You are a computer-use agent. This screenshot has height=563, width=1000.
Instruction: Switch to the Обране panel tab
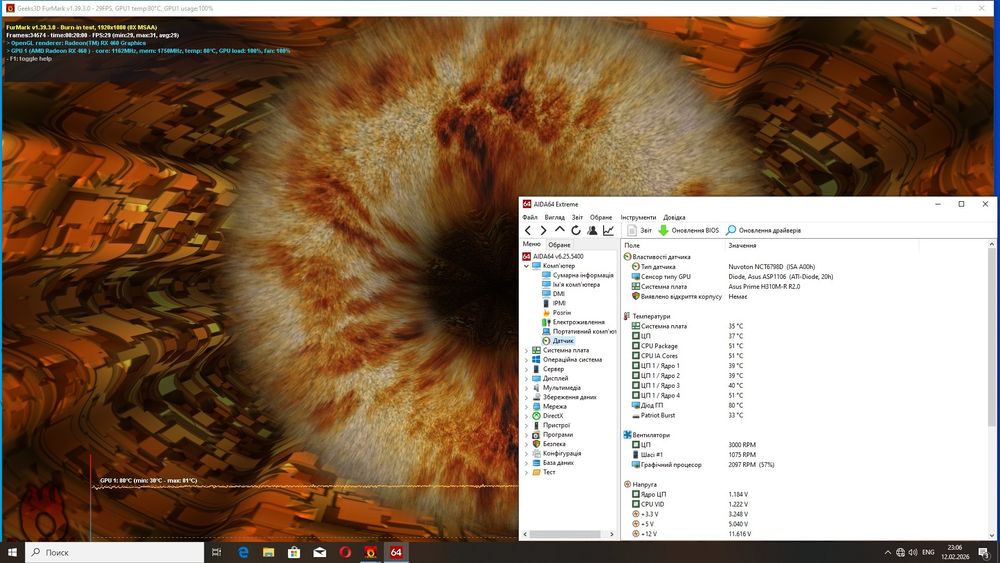coord(559,245)
